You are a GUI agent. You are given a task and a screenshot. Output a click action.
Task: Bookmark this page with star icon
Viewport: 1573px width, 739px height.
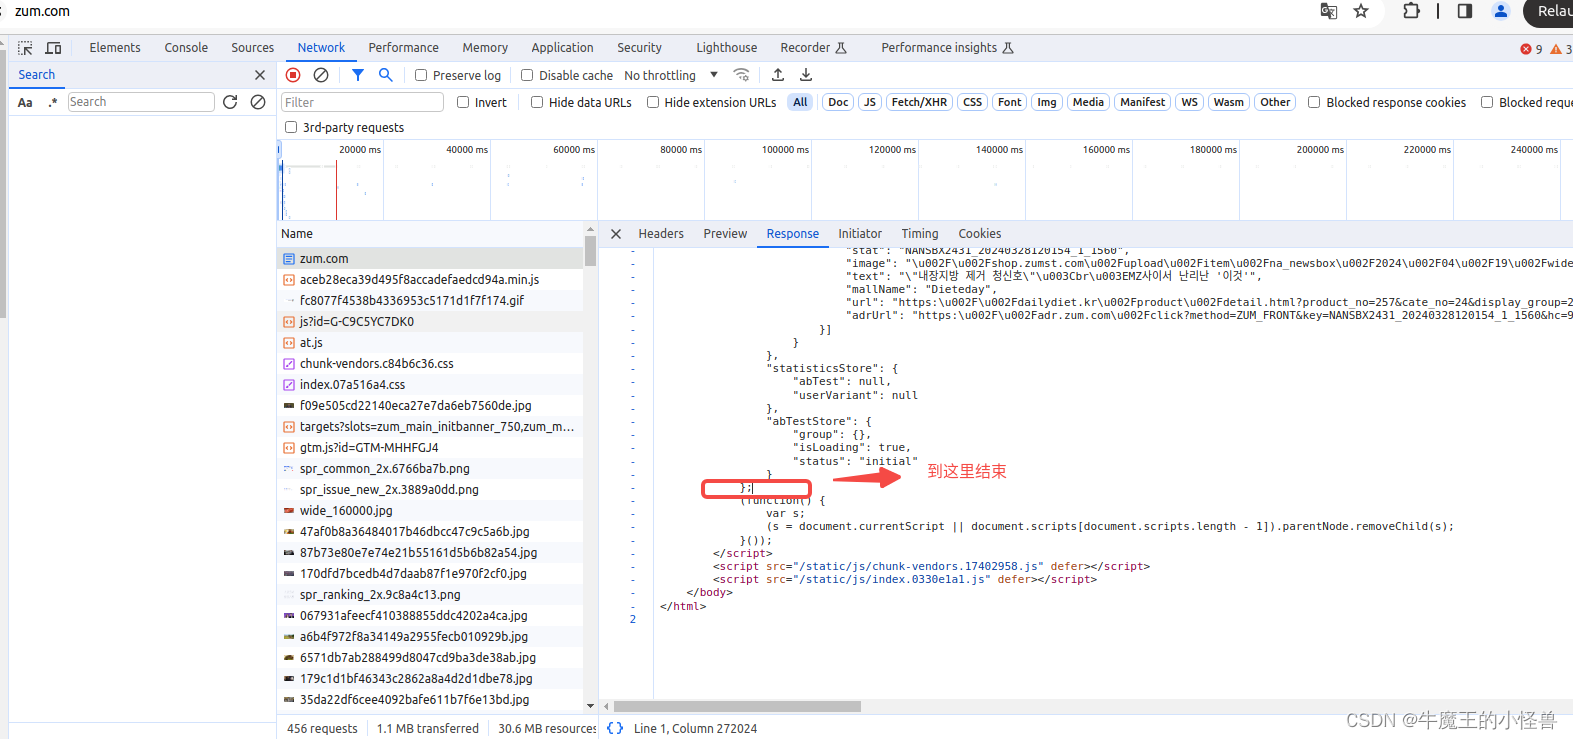(1361, 11)
